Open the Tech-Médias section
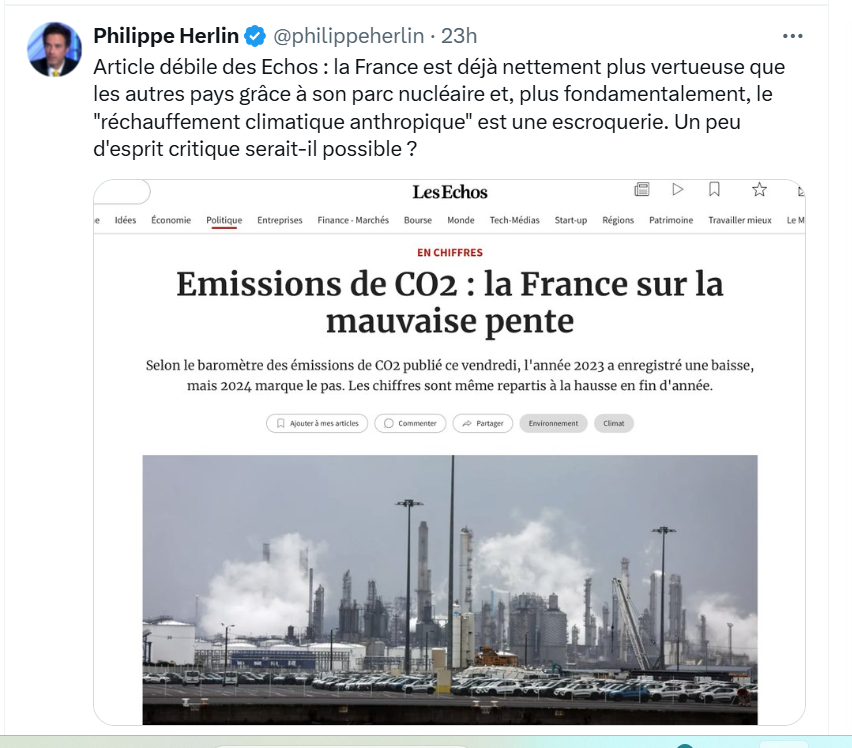The image size is (852, 748). (x=514, y=220)
